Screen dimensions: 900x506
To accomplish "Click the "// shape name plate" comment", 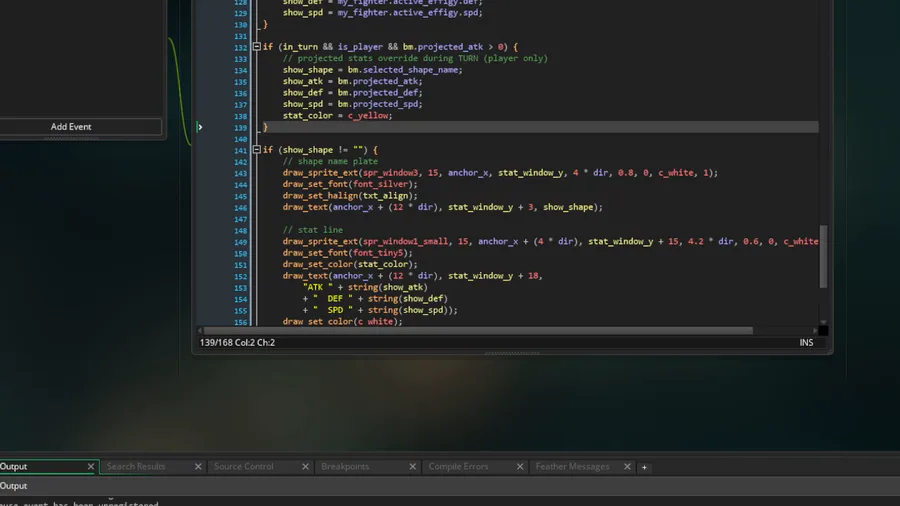I will click(x=330, y=161).
